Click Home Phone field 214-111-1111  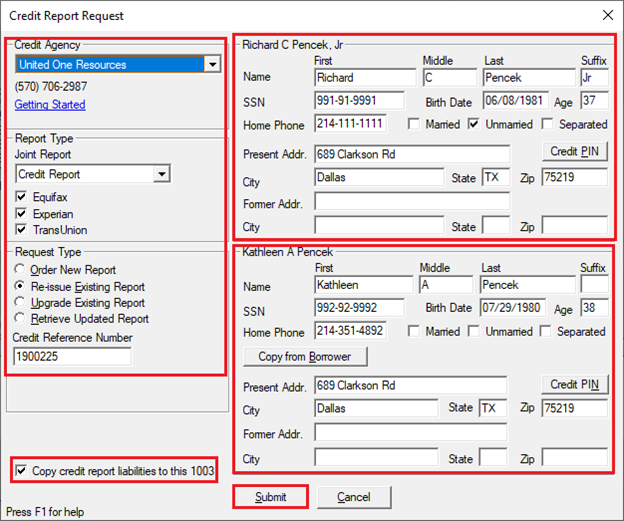click(350, 124)
